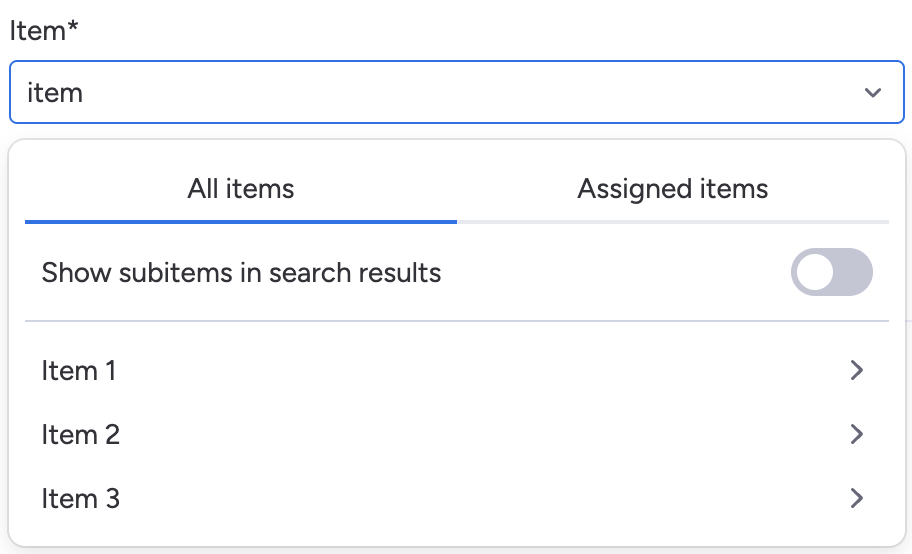Open Item 2 using its right arrow
This screenshot has width=912, height=554.
[856, 434]
